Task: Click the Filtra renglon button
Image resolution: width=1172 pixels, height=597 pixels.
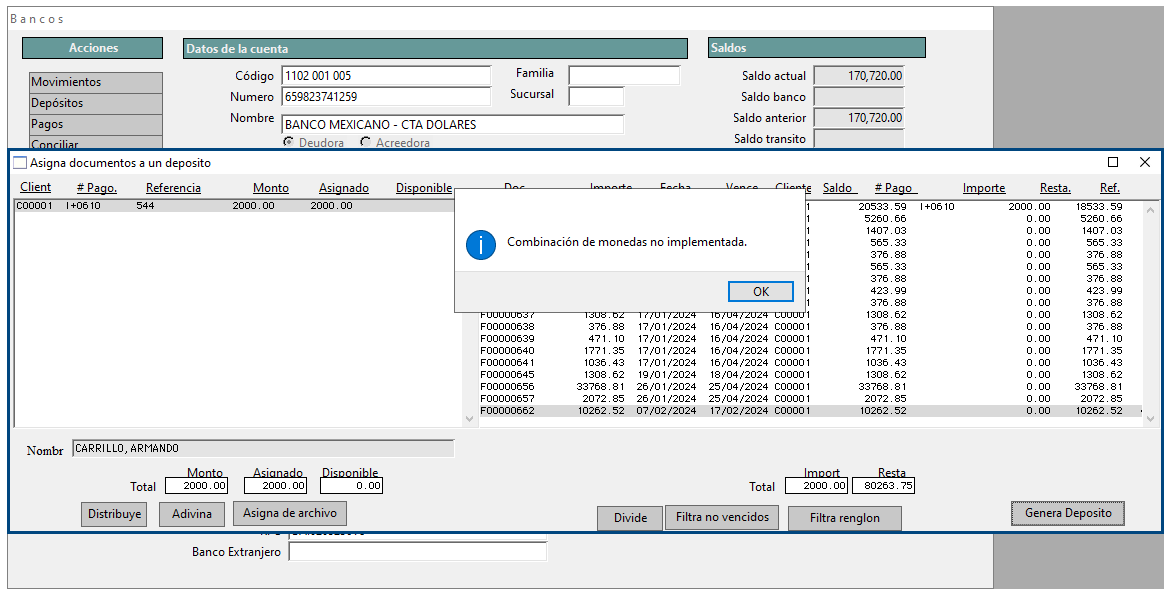Action: (x=845, y=518)
